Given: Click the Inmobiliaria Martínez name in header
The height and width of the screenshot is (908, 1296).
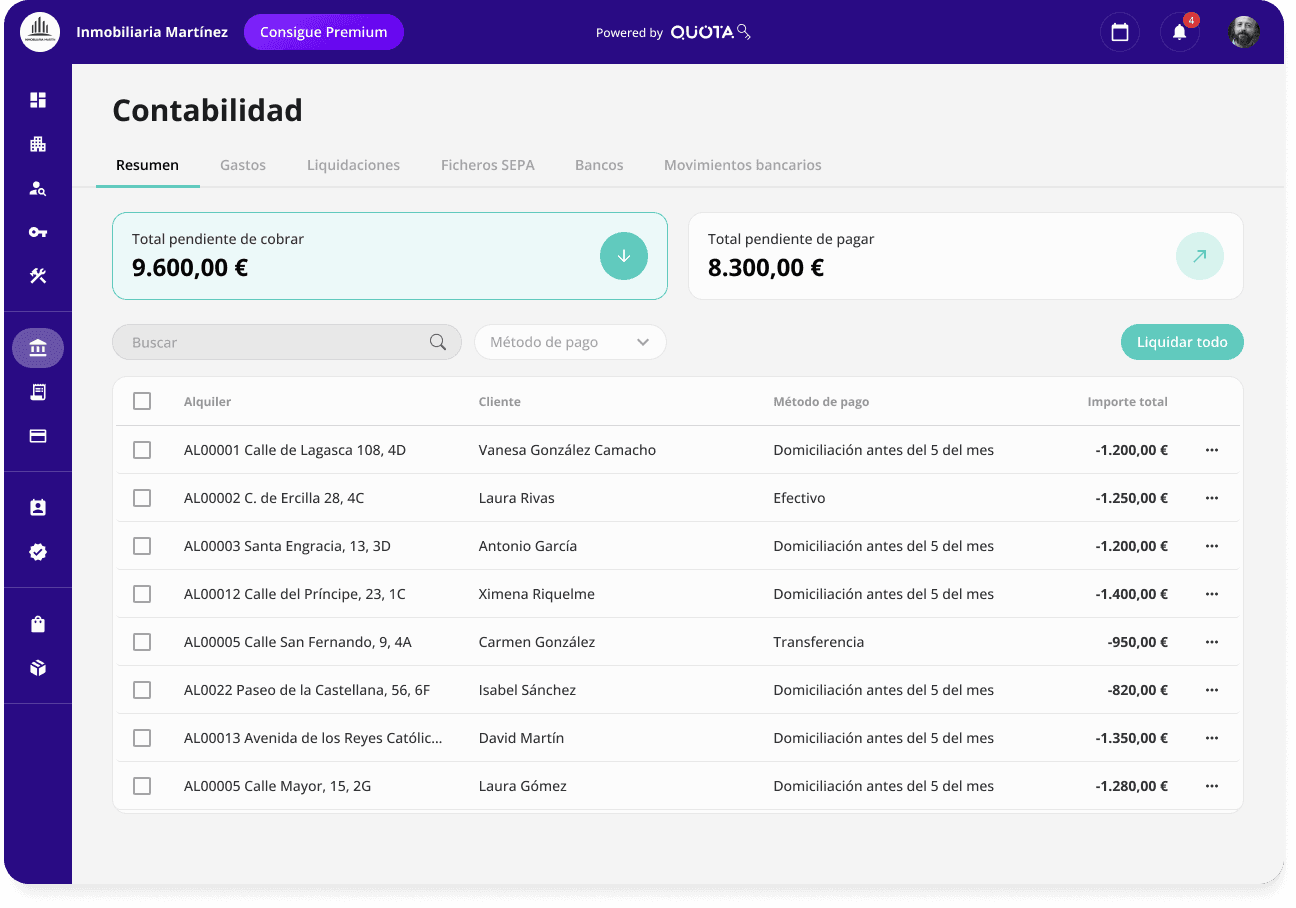Looking at the screenshot, I should (152, 32).
